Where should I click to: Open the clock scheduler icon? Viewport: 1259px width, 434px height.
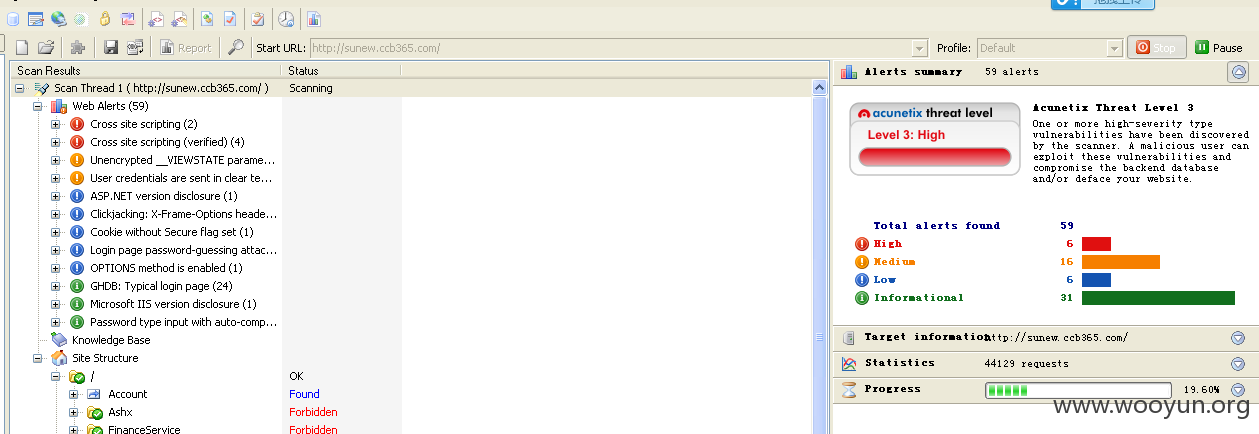click(286, 18)
